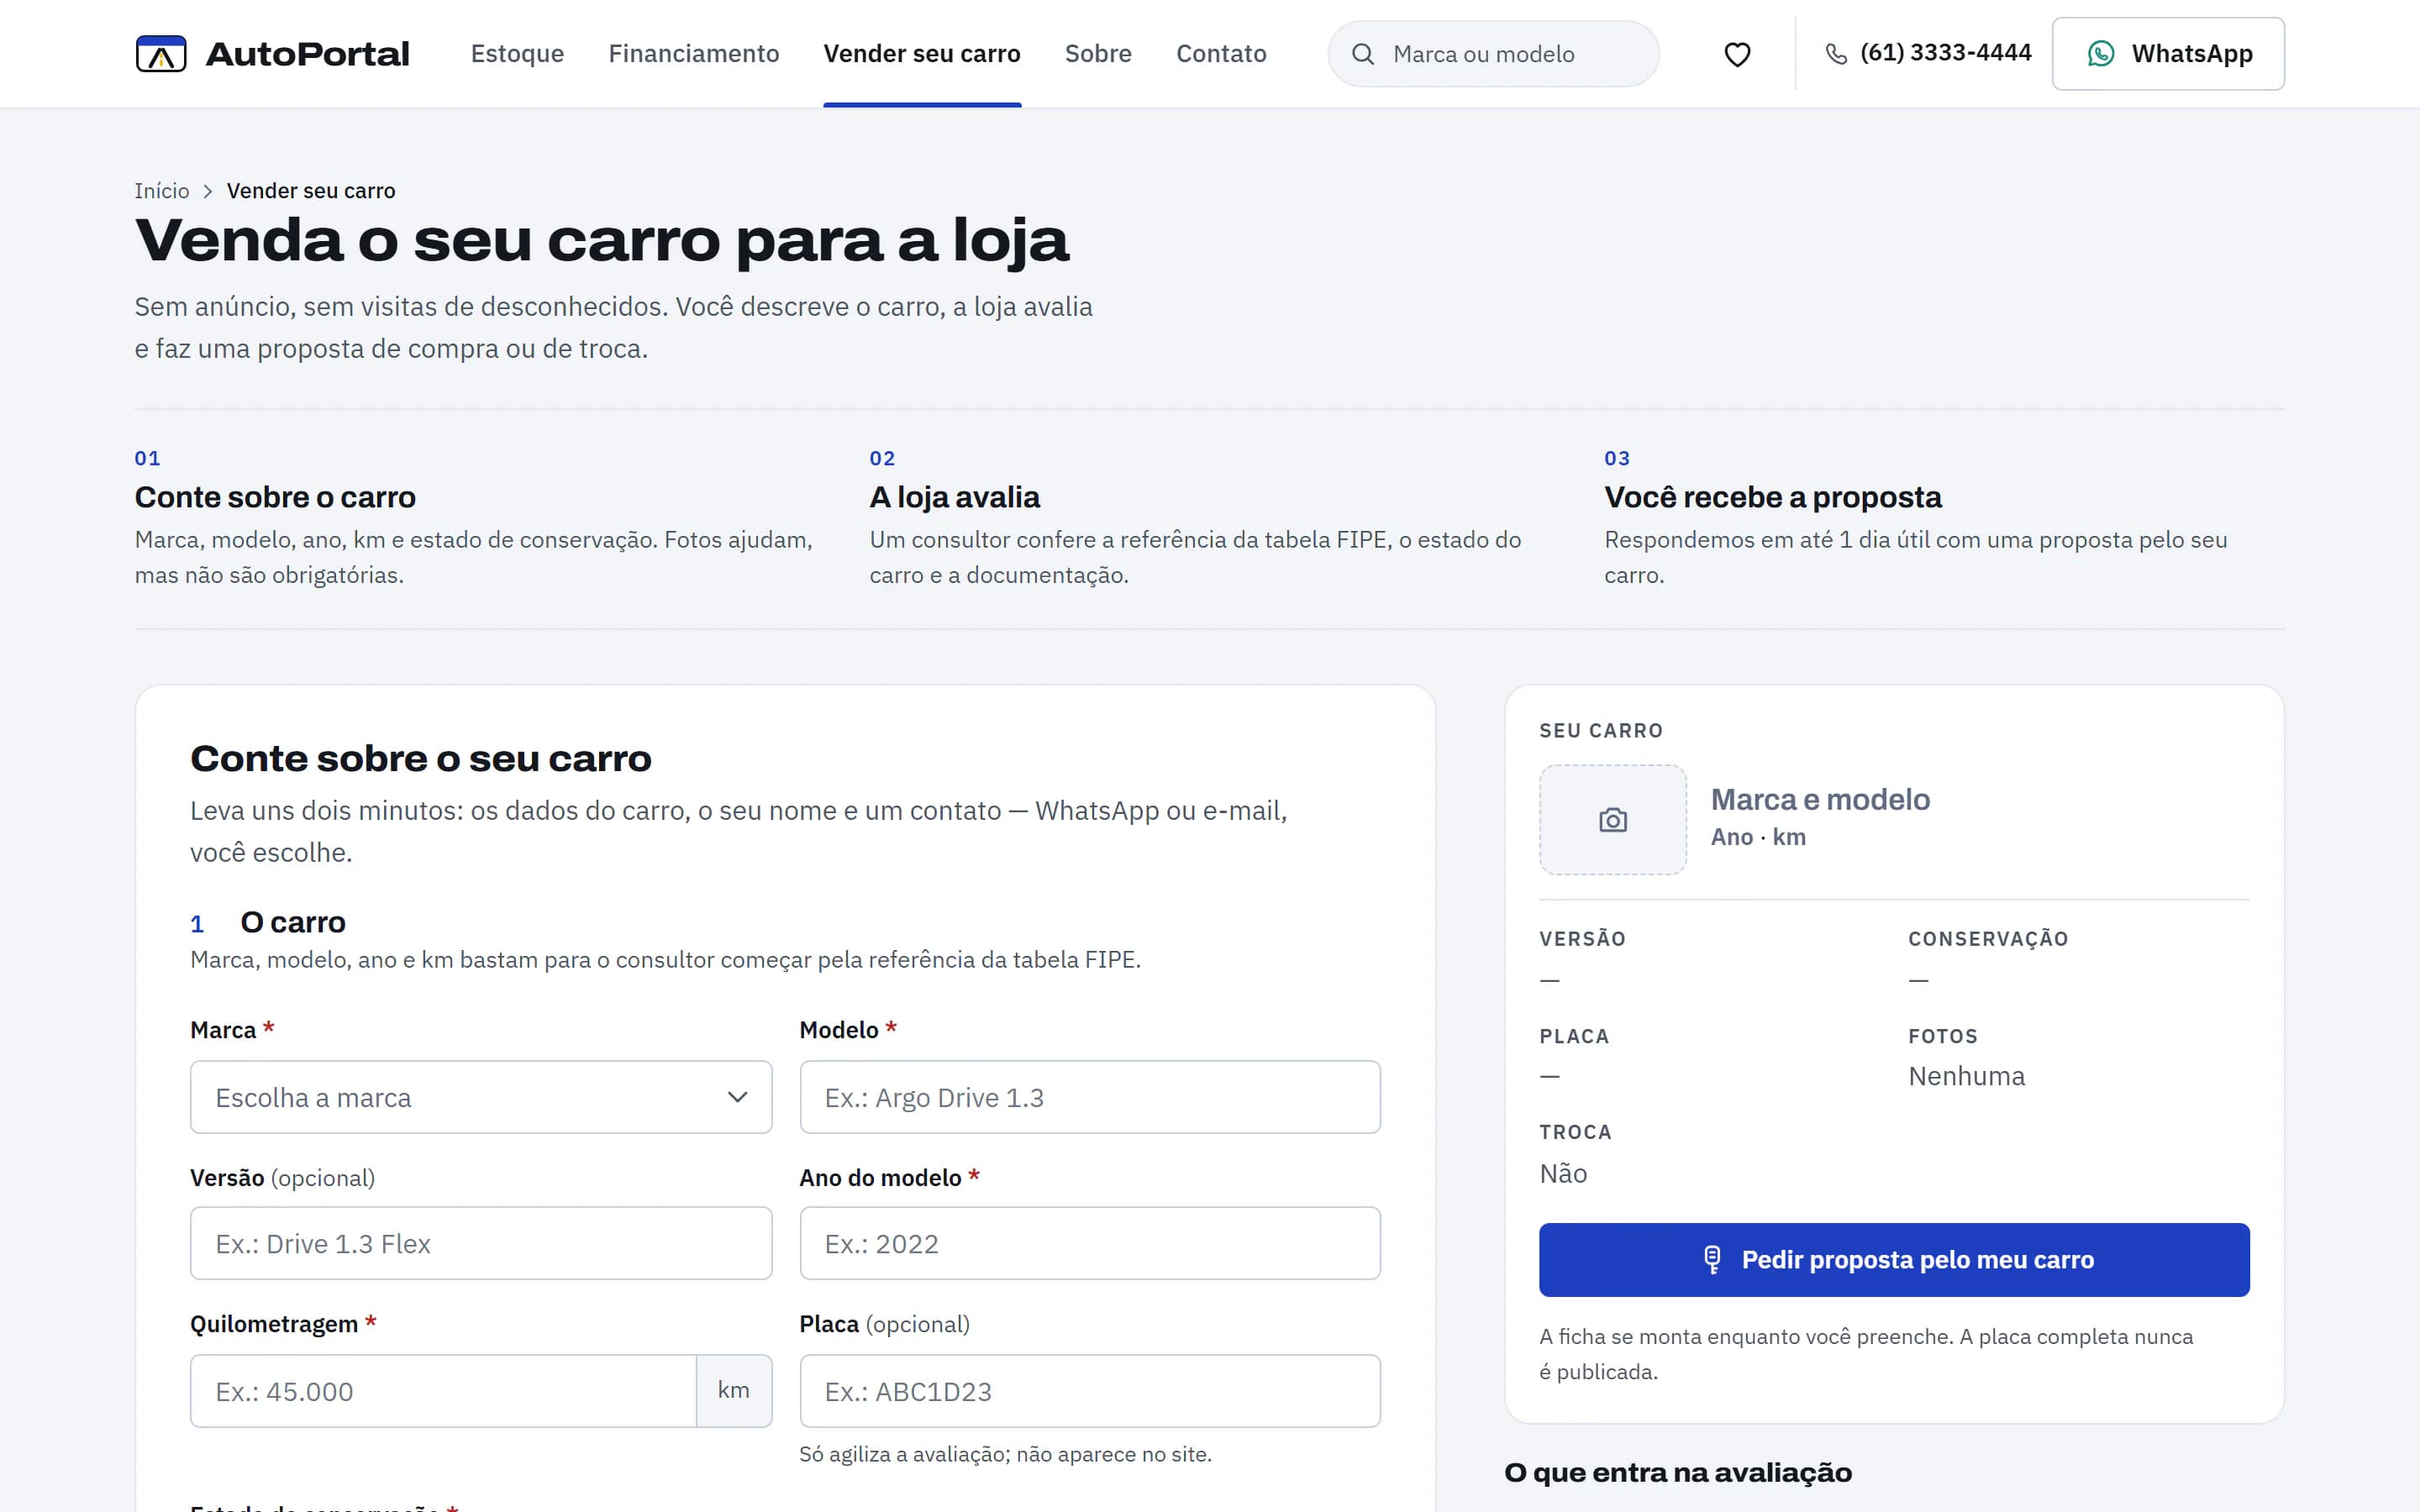Click the Placa optional field
Image resolution: width=2420 pixels, height=1512 pixels.
tap(1090, 1391)
